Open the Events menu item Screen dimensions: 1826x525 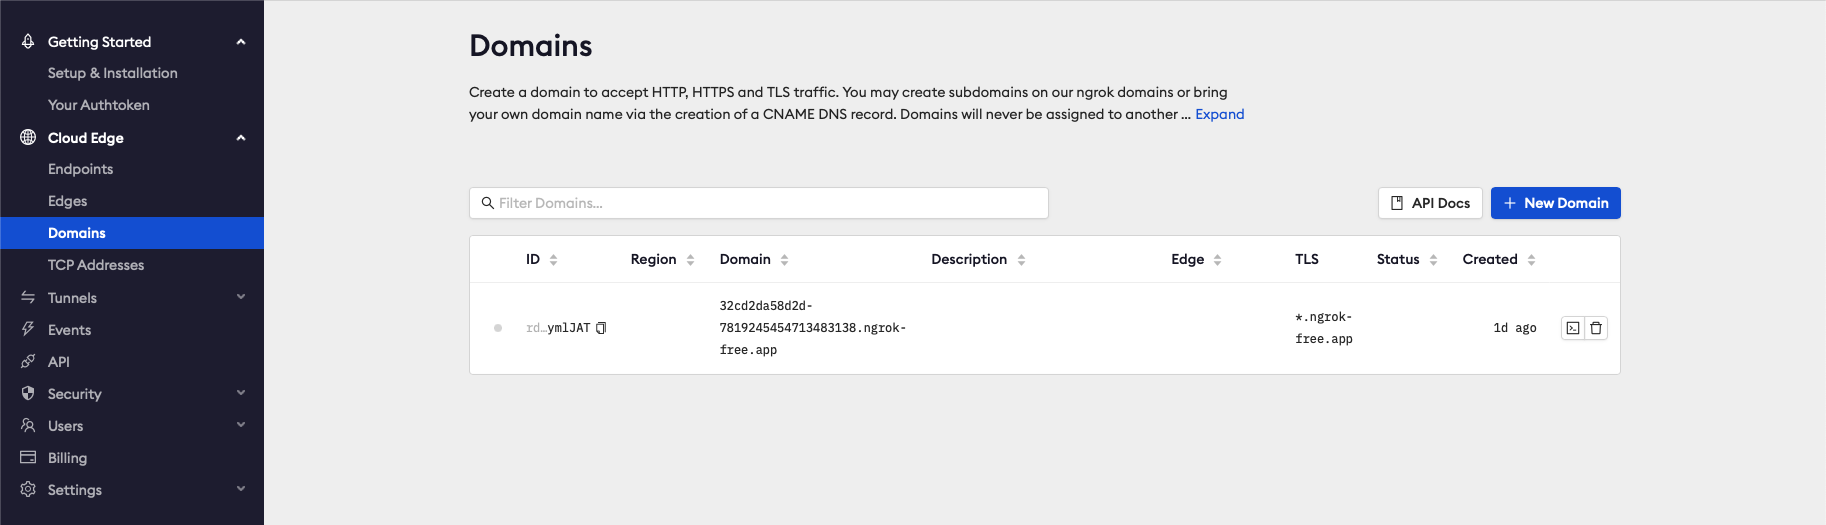pos(69,330)
